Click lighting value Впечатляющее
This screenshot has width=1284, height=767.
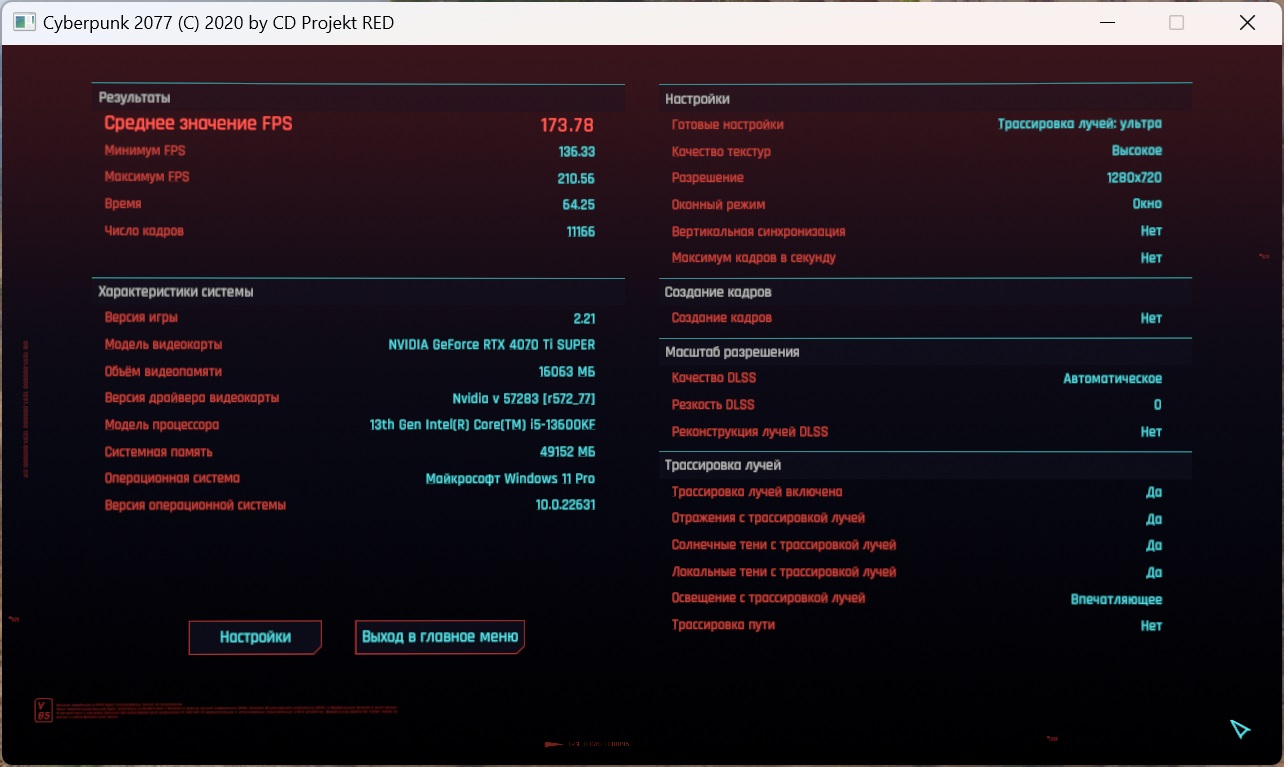click(1116, 599)
